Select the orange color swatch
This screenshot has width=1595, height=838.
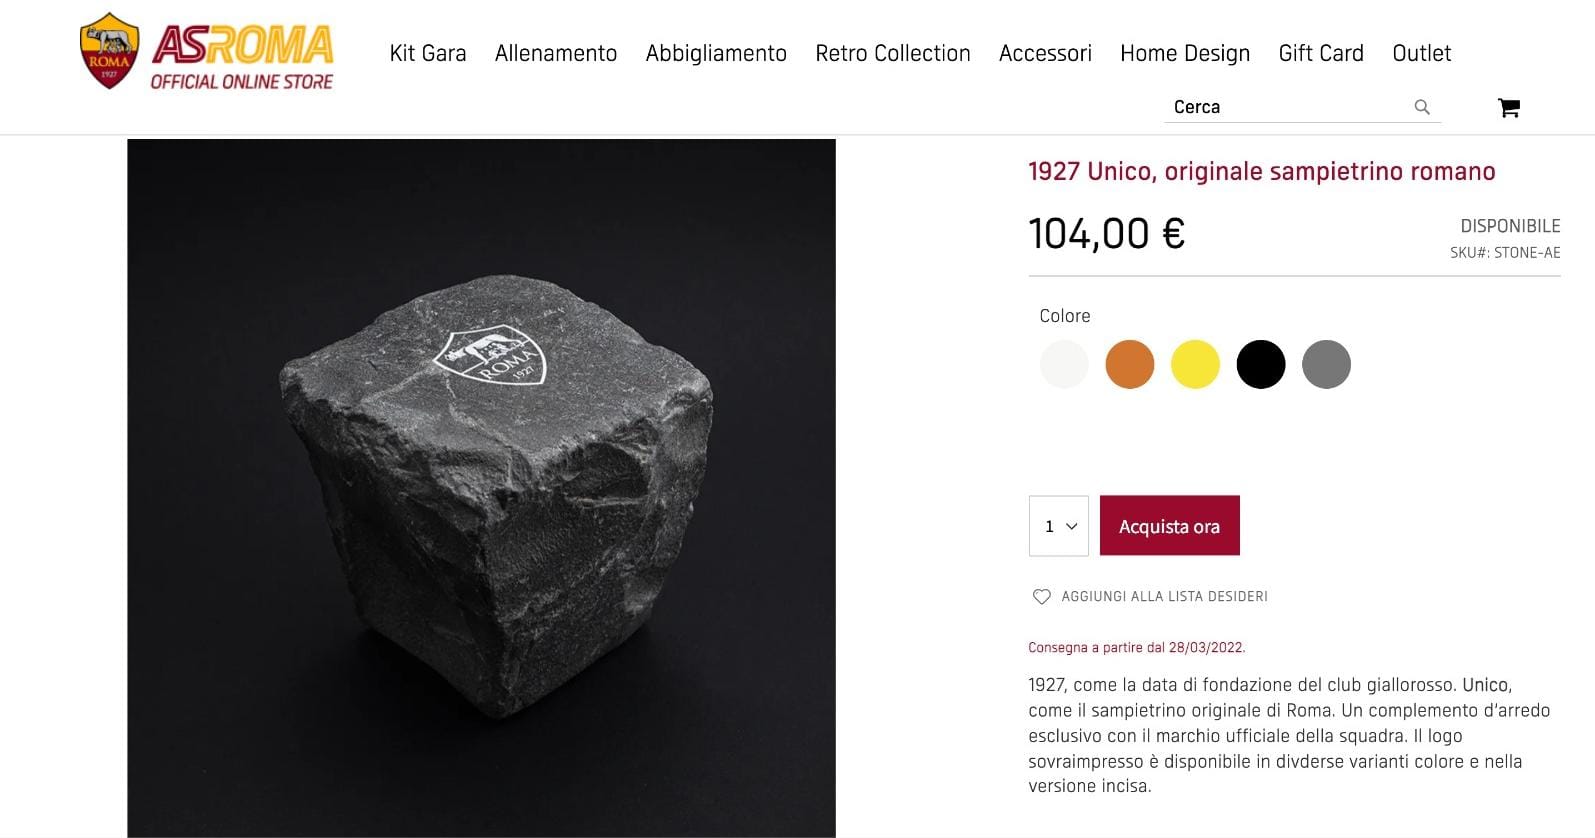click(x=1129, y=364)
